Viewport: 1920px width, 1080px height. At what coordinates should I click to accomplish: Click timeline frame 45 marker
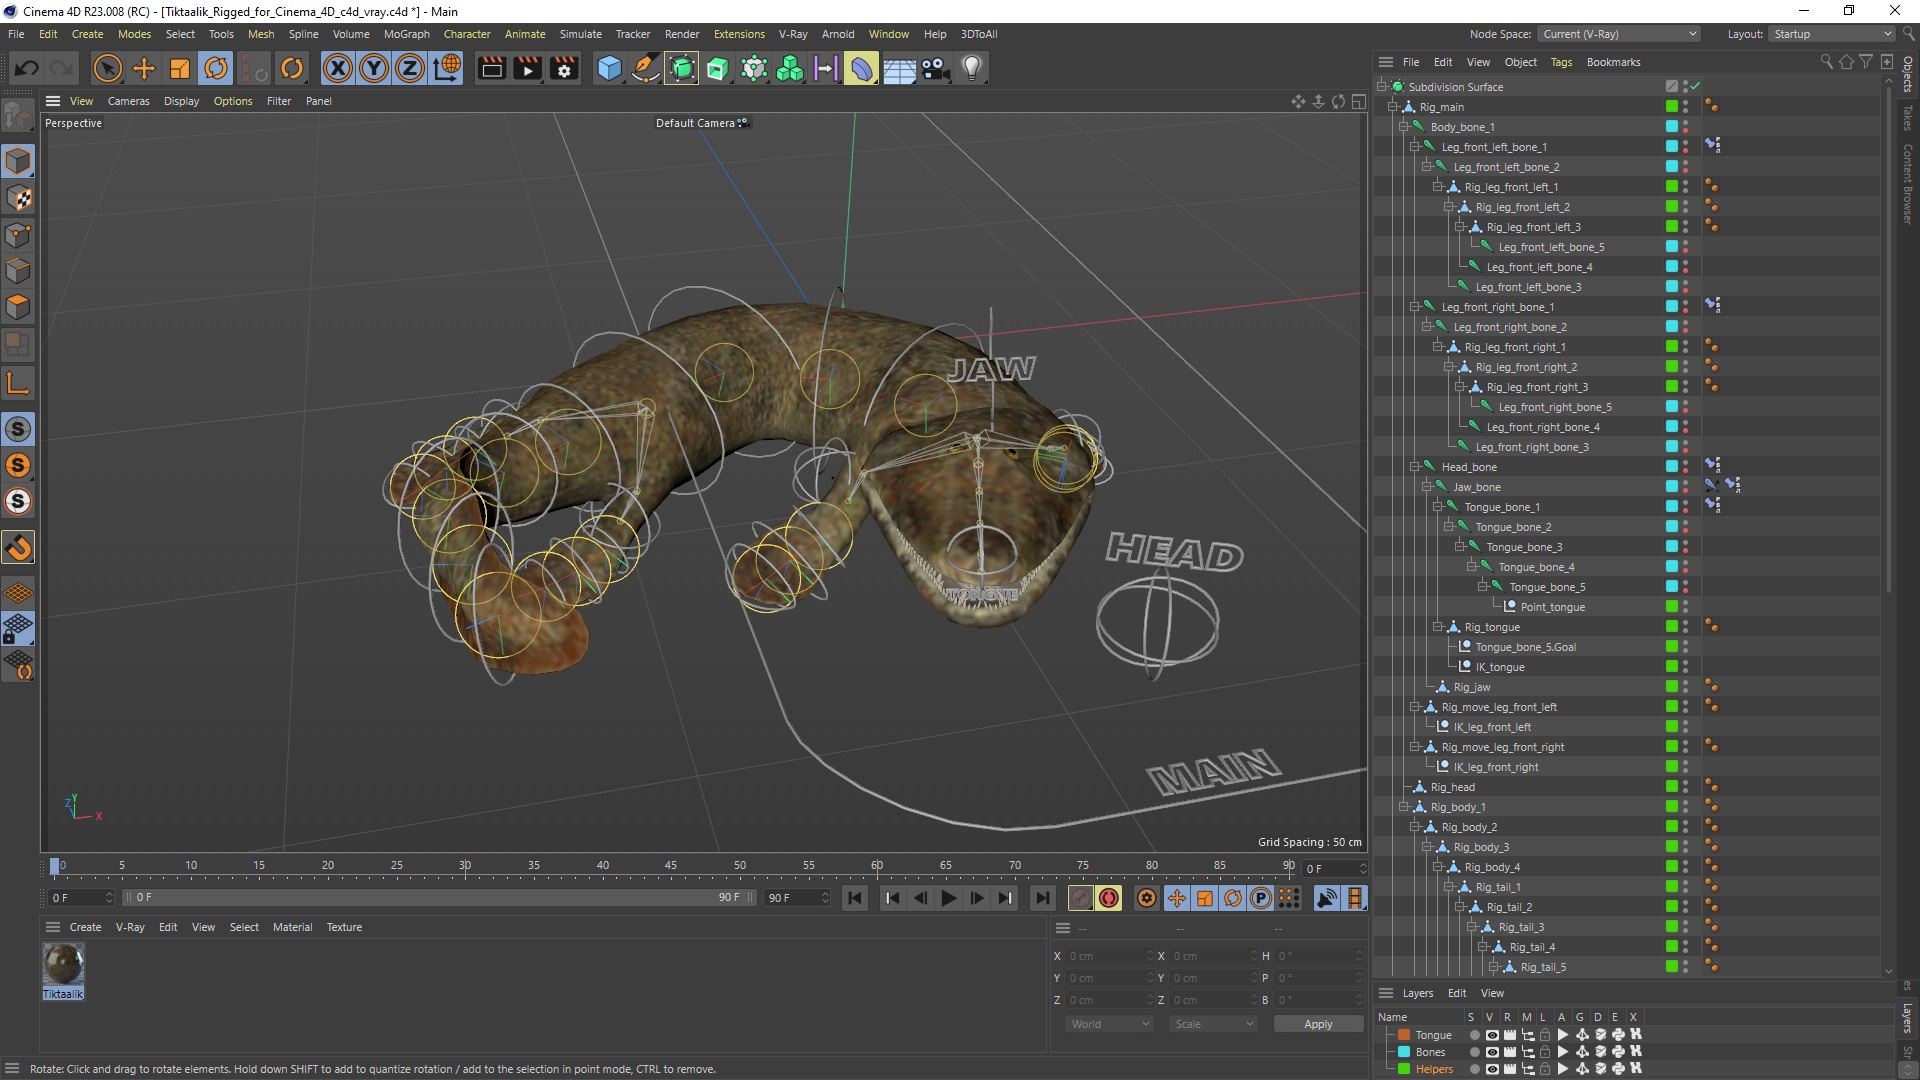tap(670, 865)
